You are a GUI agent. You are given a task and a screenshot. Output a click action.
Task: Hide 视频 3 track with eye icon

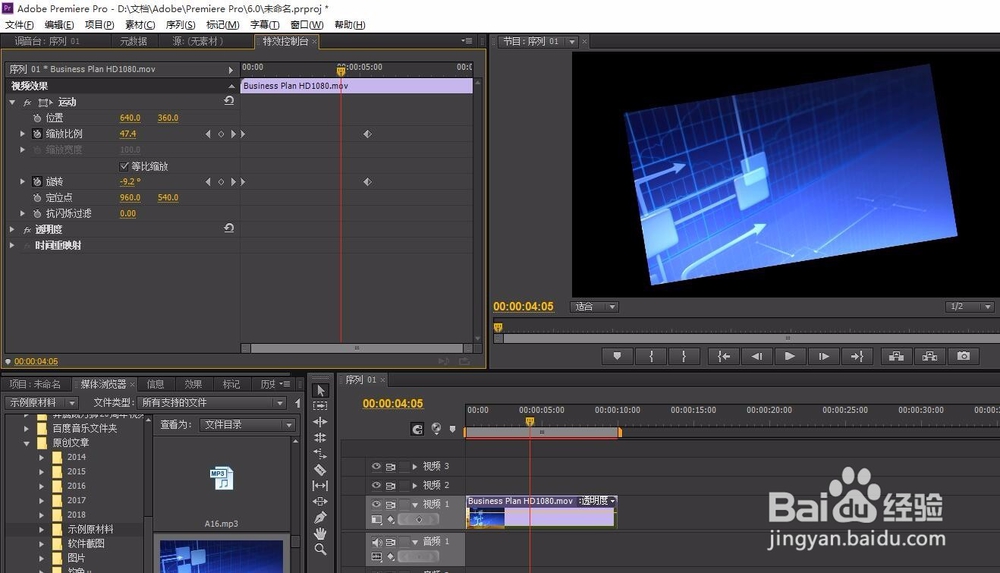coord(376,466)
